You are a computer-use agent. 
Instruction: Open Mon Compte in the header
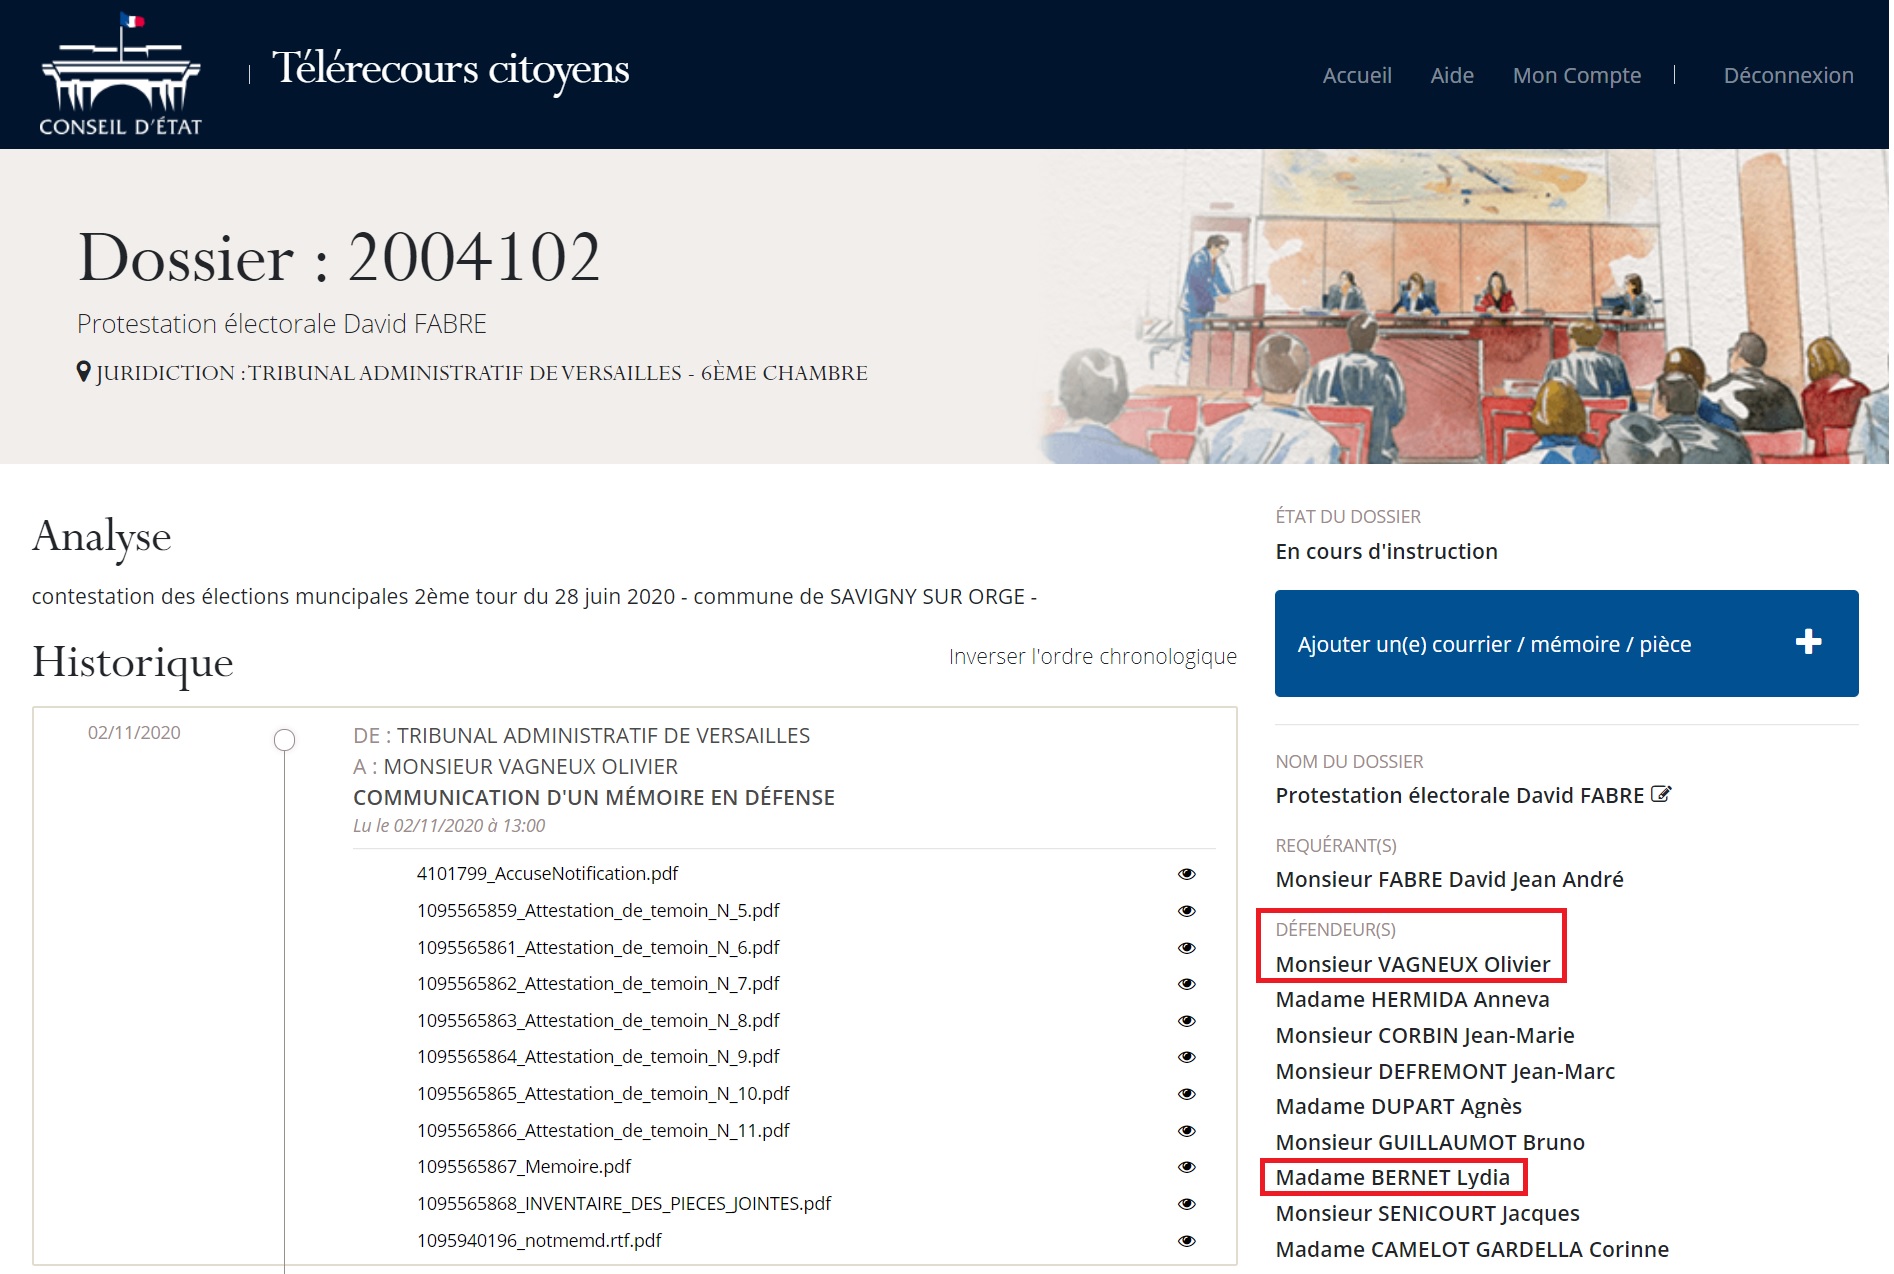pos(1576,76)
